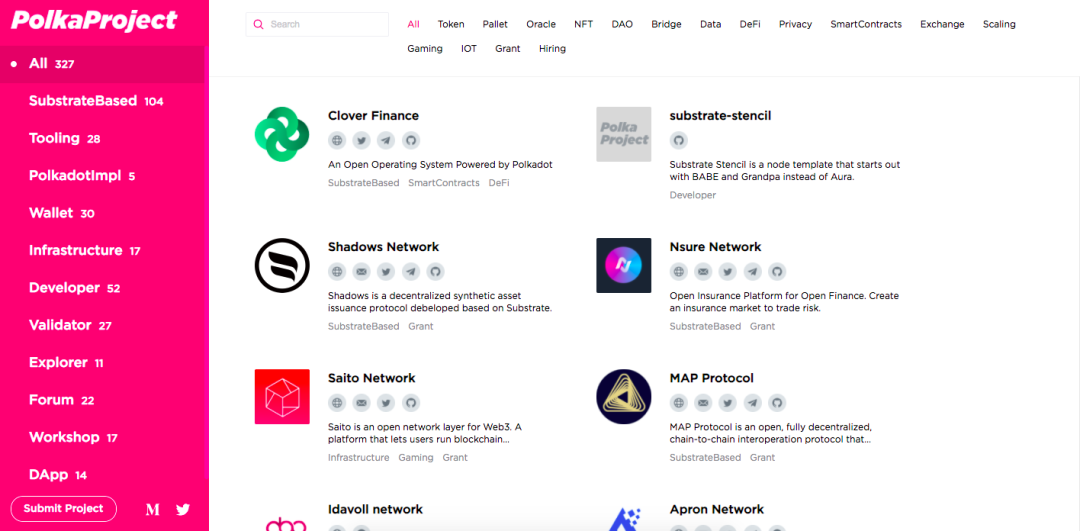Open Saito Network GitHub icon
The image size is (1080, 531).
(411, 403)
